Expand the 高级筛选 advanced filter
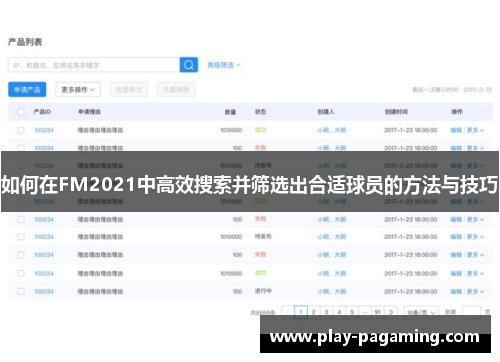500x362 pixels. click(224, 65)
